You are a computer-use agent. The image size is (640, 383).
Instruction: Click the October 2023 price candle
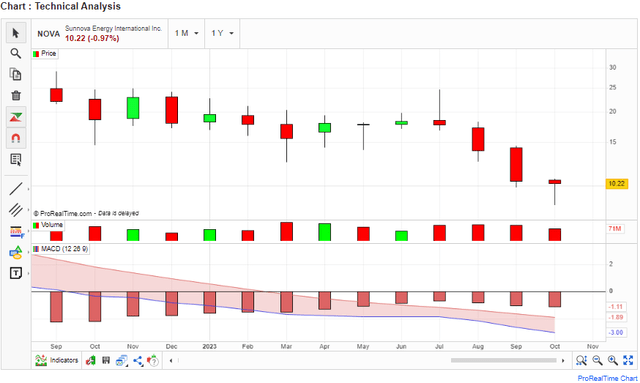coord(555,182)
